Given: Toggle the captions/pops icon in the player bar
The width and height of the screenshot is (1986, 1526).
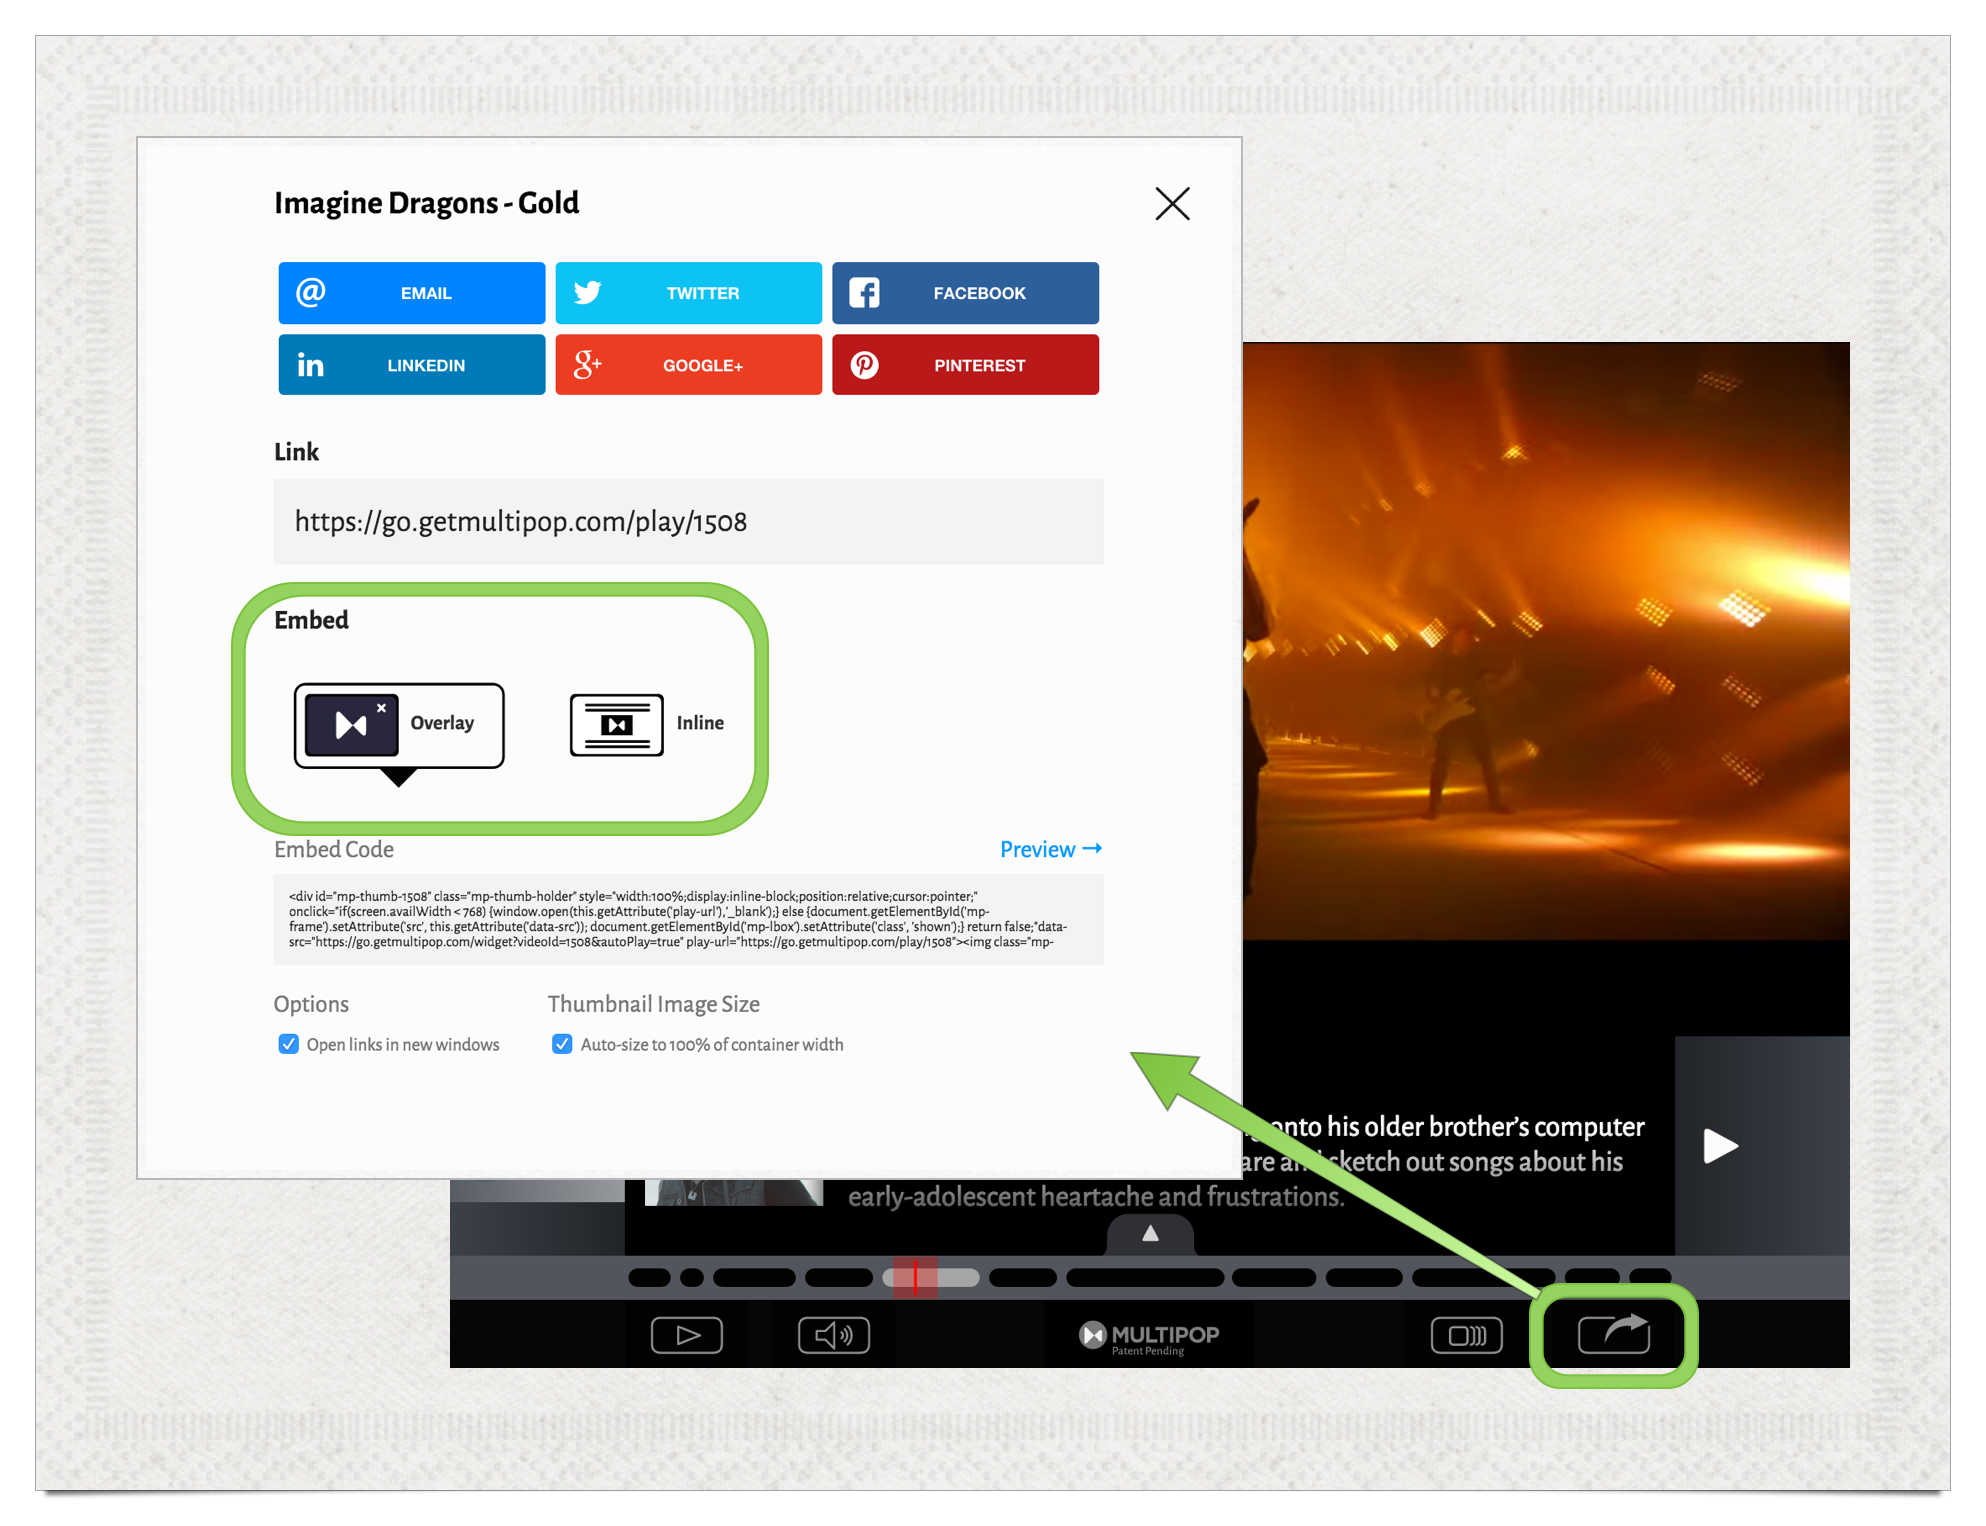Looking at the screenshot, I should [x=1467, y=1335].
